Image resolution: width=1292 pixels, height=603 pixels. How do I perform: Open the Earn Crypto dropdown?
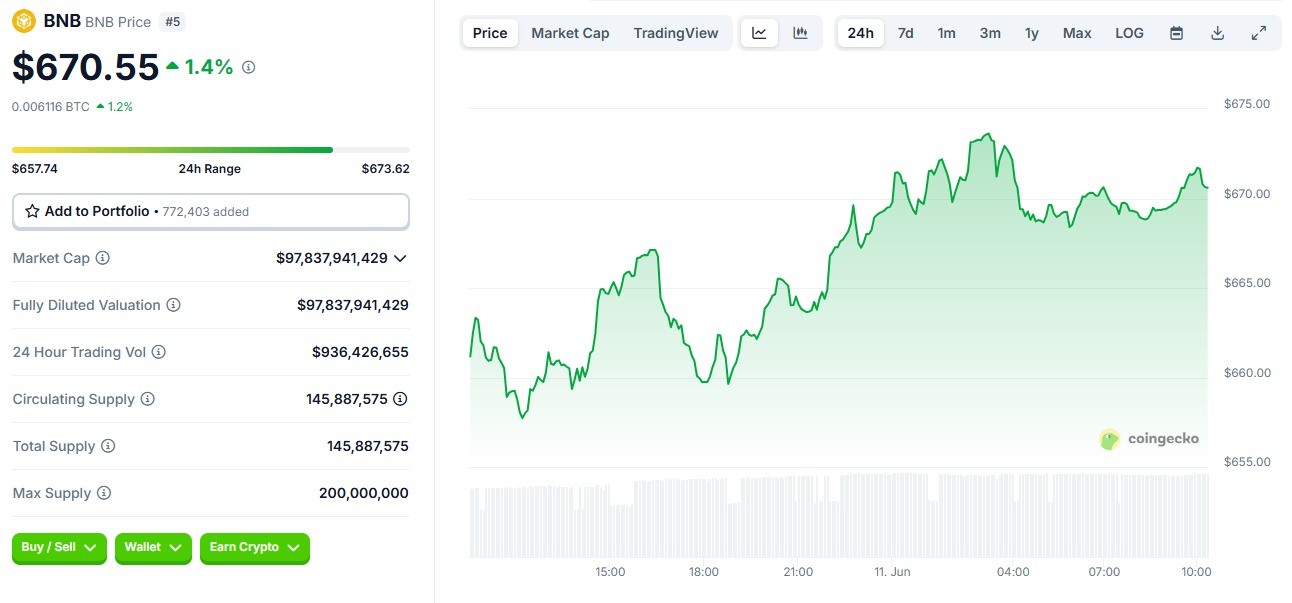[x=255, y=548]
